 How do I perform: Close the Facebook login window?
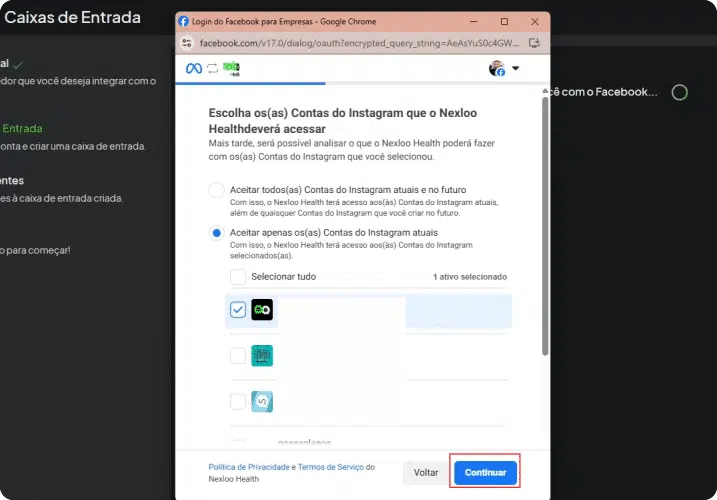[535, 22]
